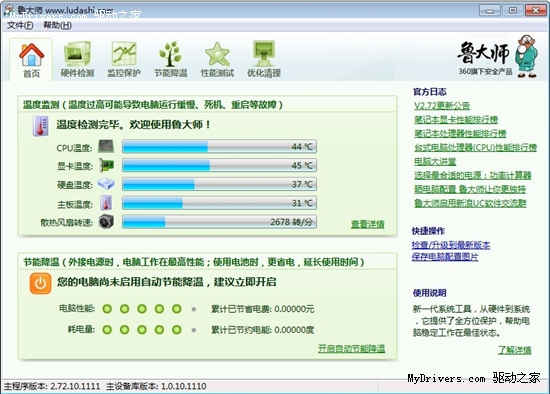This screenshot has height=394, width=550.
Task: Open the 性能测试 performance test tab
Action: 217,60
